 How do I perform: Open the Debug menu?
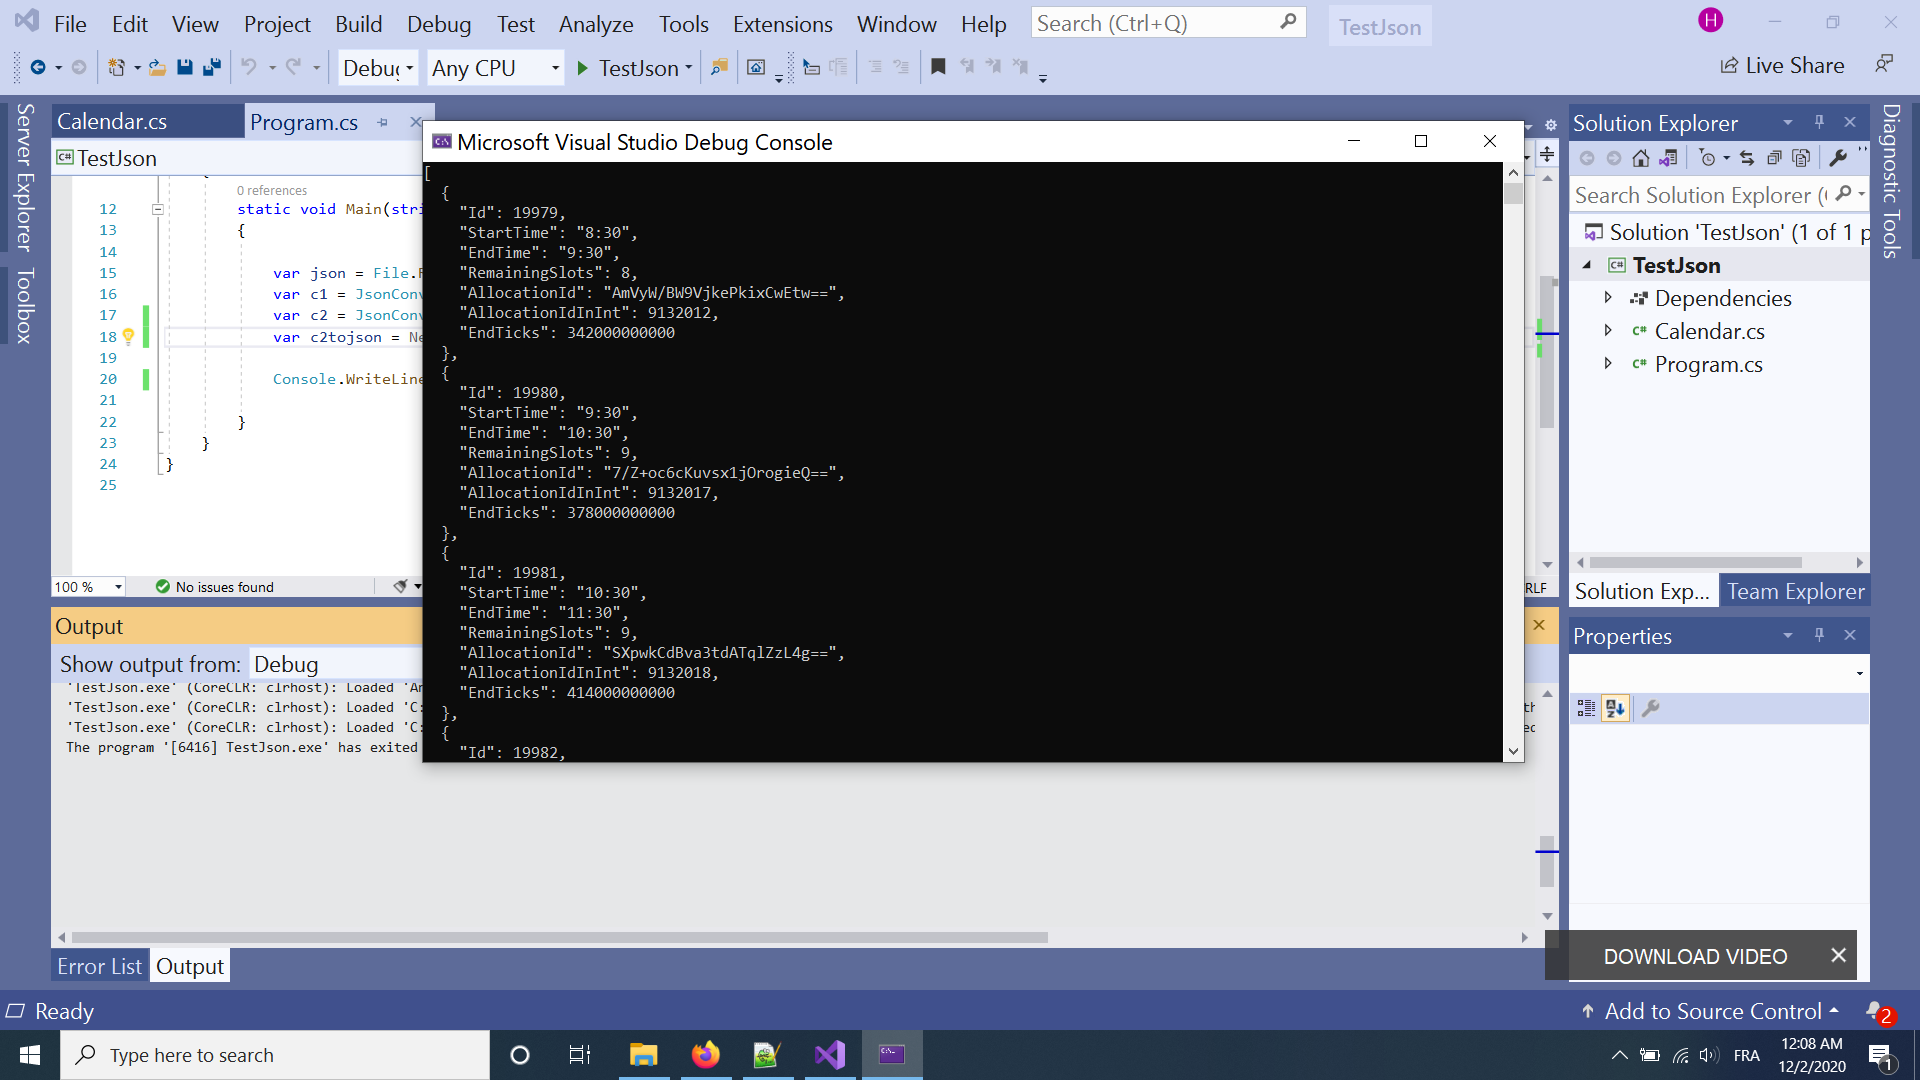pyautogui.click(x=439, y=24)
